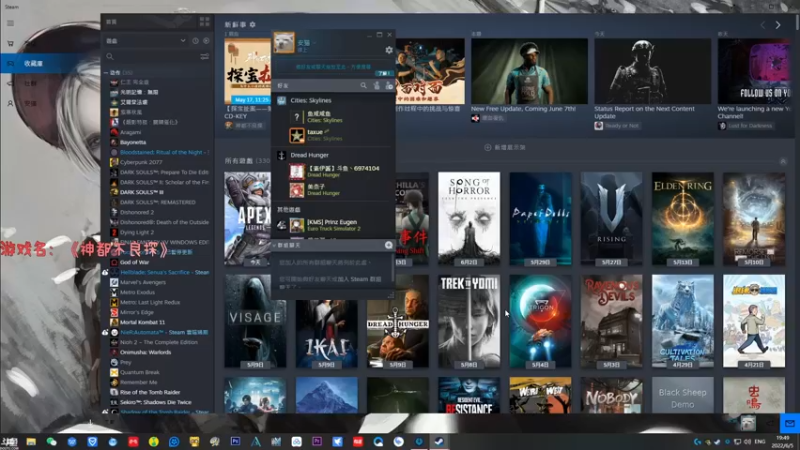Viewport: 800px width, 450px height.
Task: Open the hamburger menu in the Steam sidebar
Action: (10, 23)
